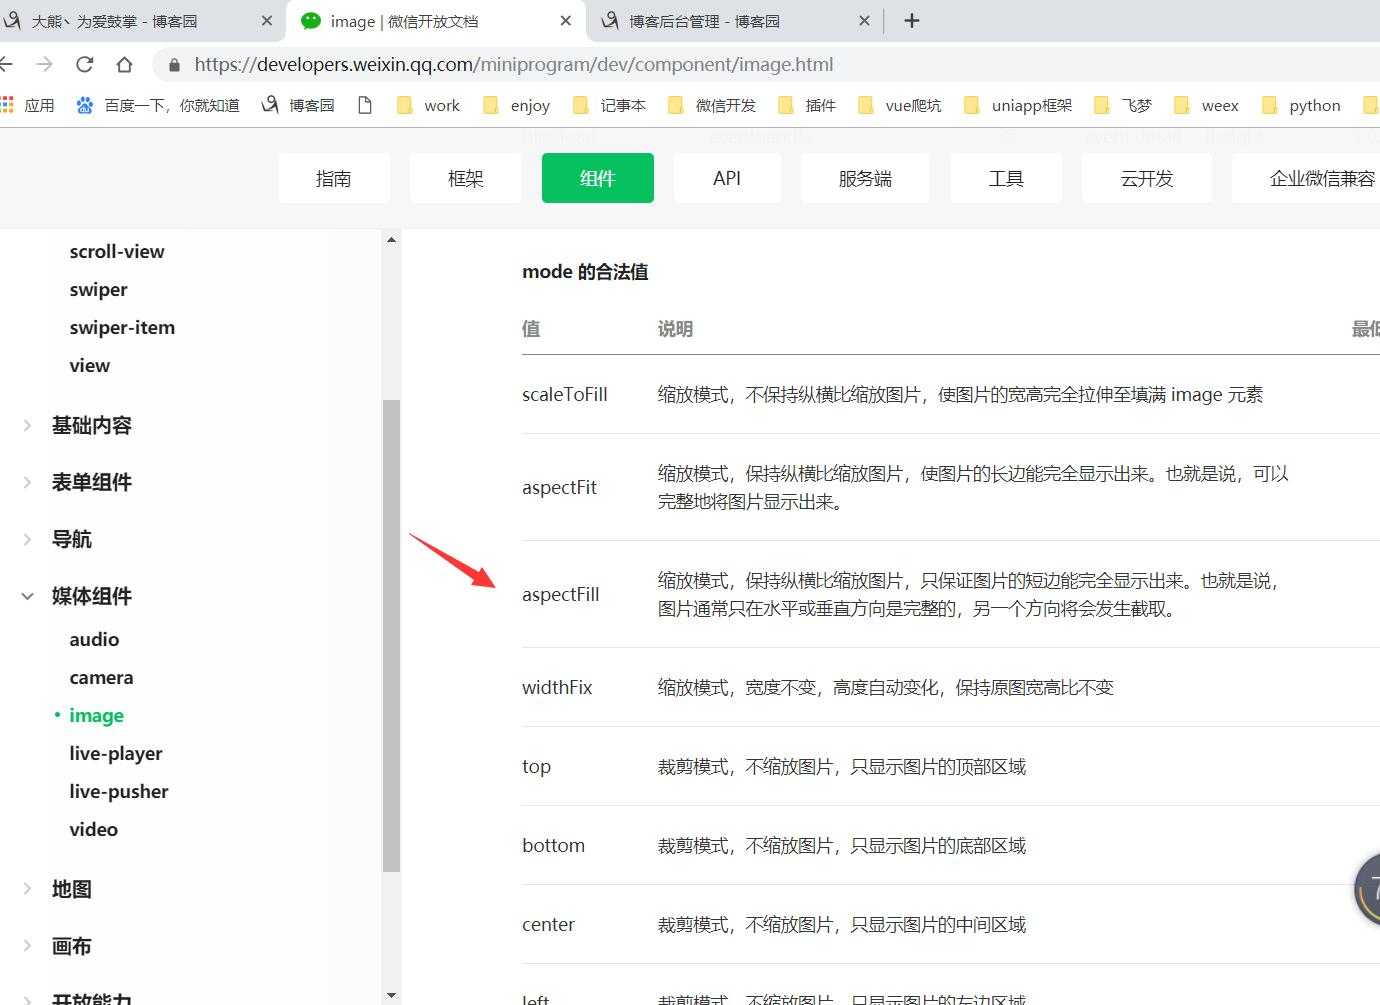Close the image 微信开放文档 tab
The image size is (1380, 1005).
(x=566, y=20)
